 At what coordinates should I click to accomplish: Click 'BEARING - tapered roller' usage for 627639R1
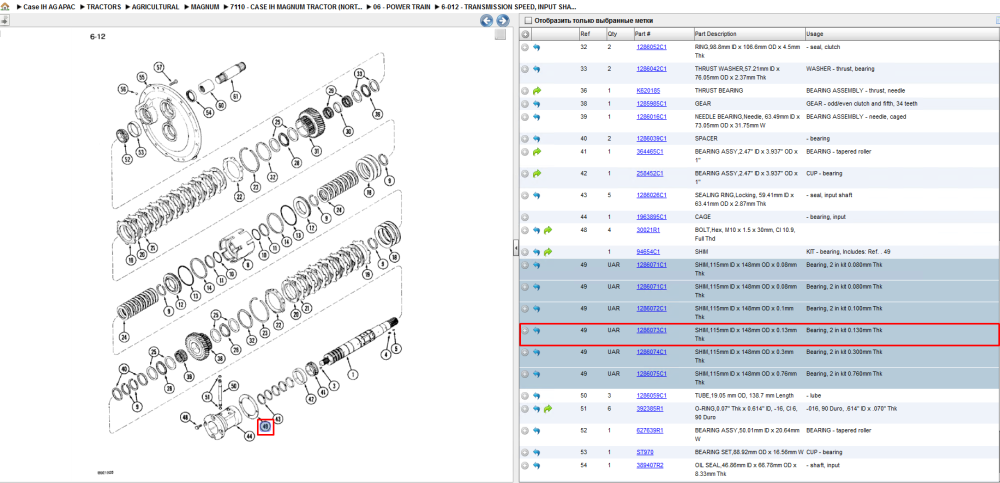[837, 431]
